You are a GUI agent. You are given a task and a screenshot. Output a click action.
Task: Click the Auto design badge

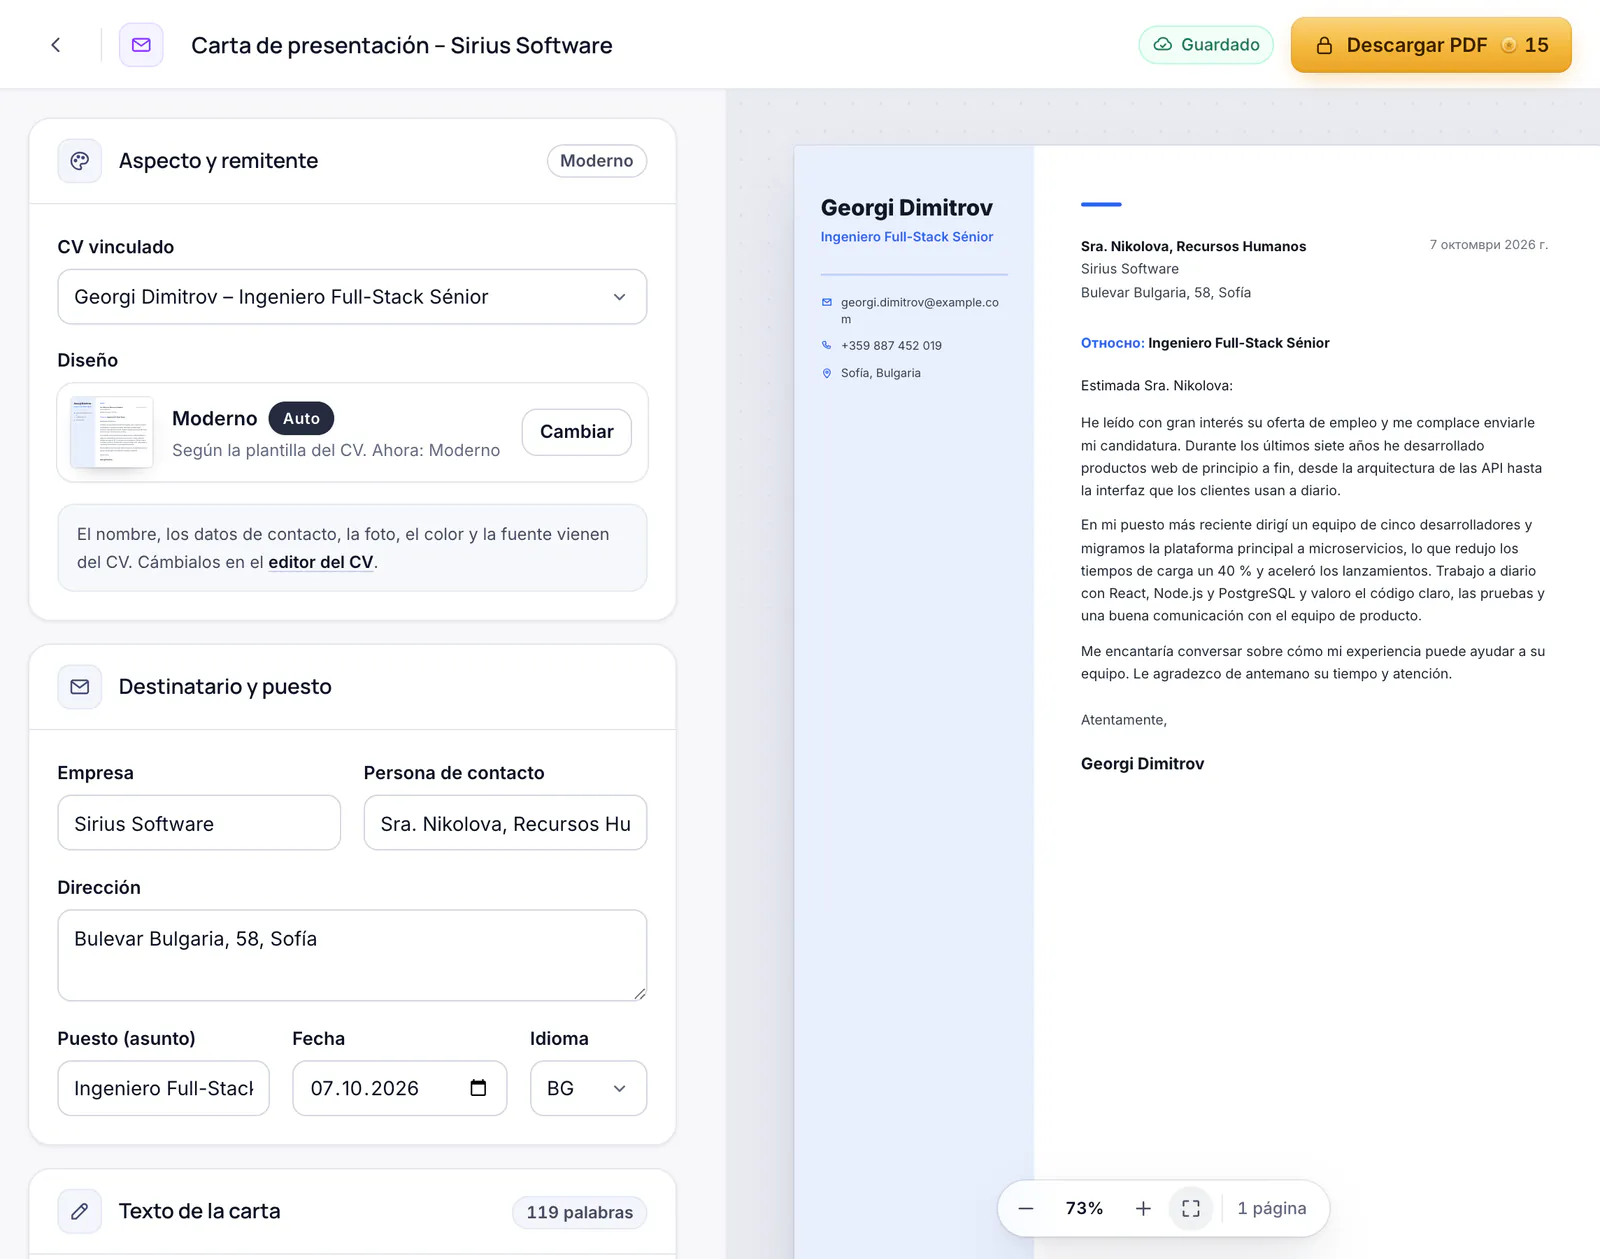(x=301, y=418)
